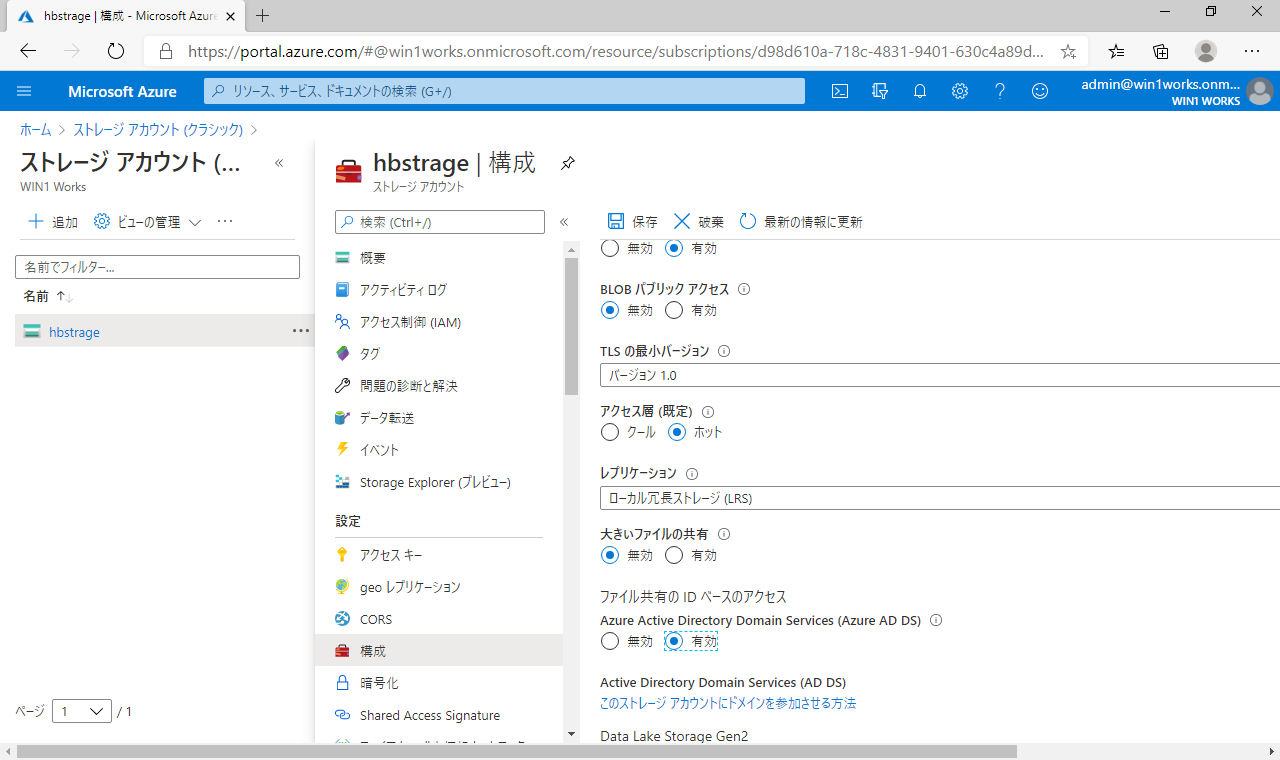Screen dimensions: 1280x760
Task: Click 最新の情報に更新 refresh button
Action: click(801, 222)
